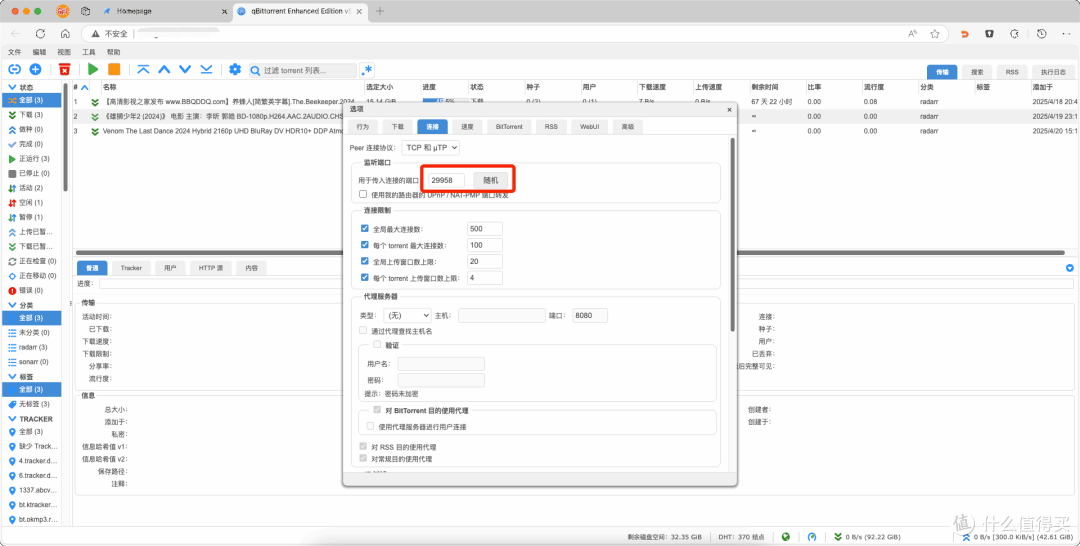Open the 工具 menu
Screen dimensions: 1080x546
point(89,52)
